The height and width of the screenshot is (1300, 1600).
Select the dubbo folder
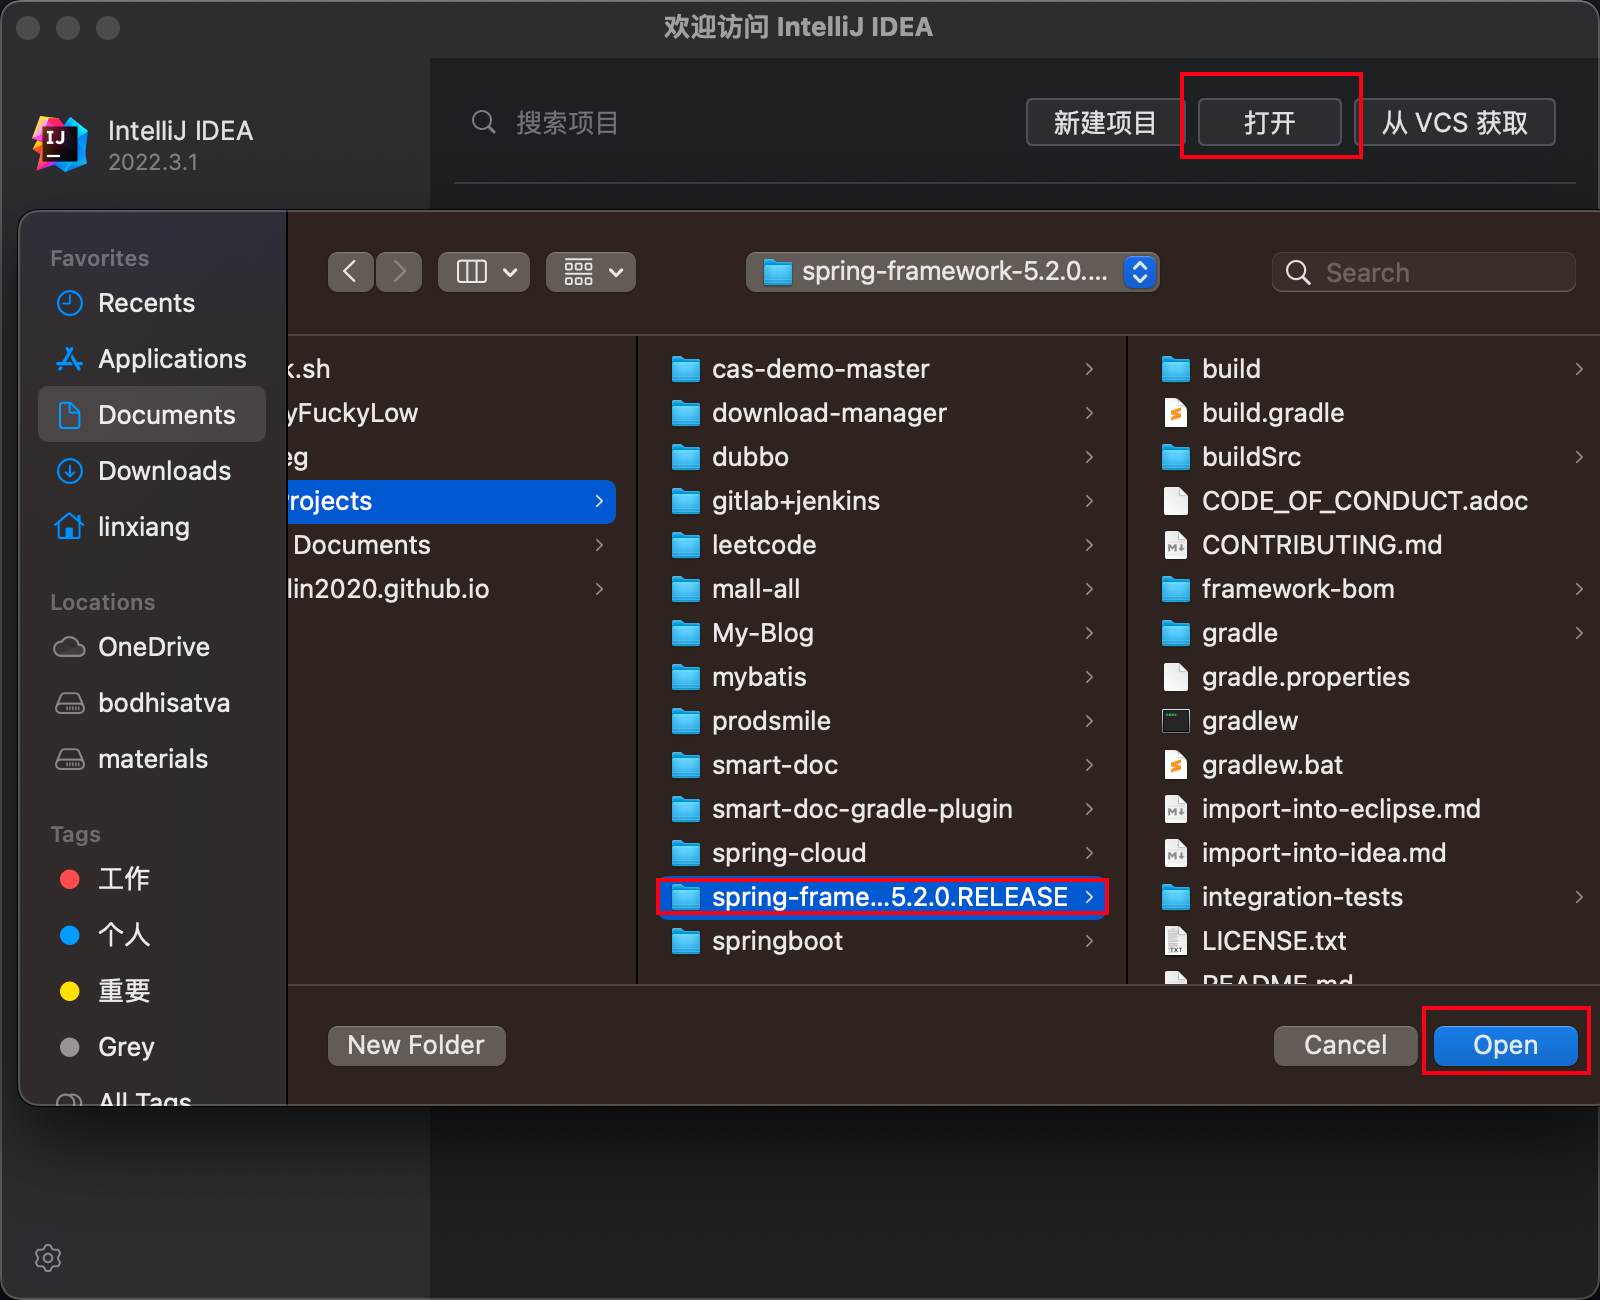[882, 457]
